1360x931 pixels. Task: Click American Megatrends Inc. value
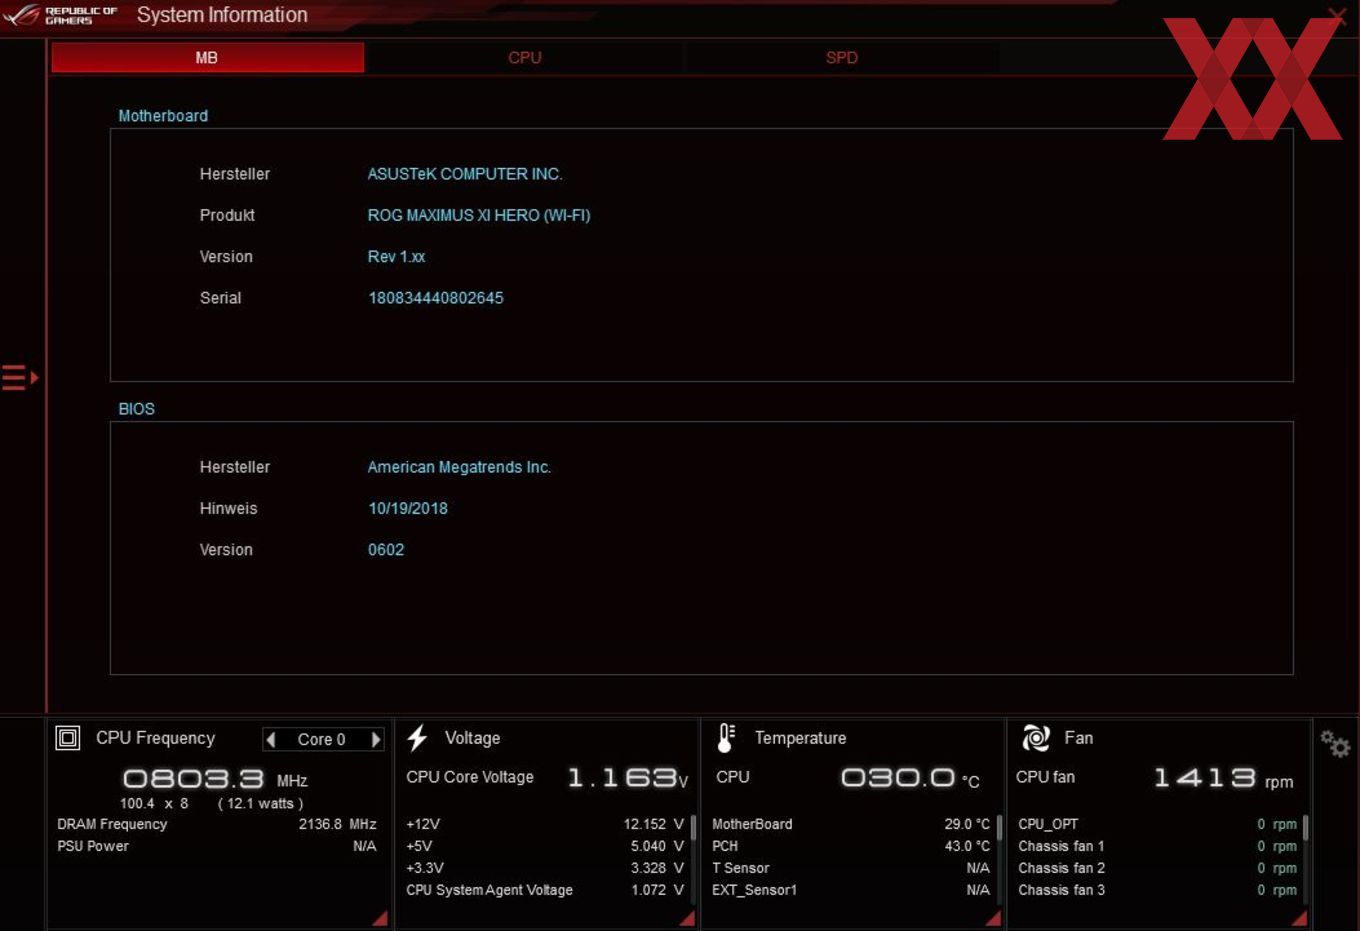point(459,467)
